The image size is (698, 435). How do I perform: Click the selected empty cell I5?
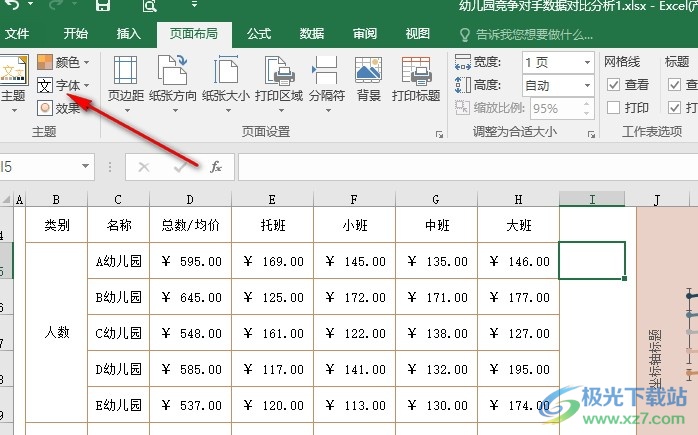click(x=592, y=261)
